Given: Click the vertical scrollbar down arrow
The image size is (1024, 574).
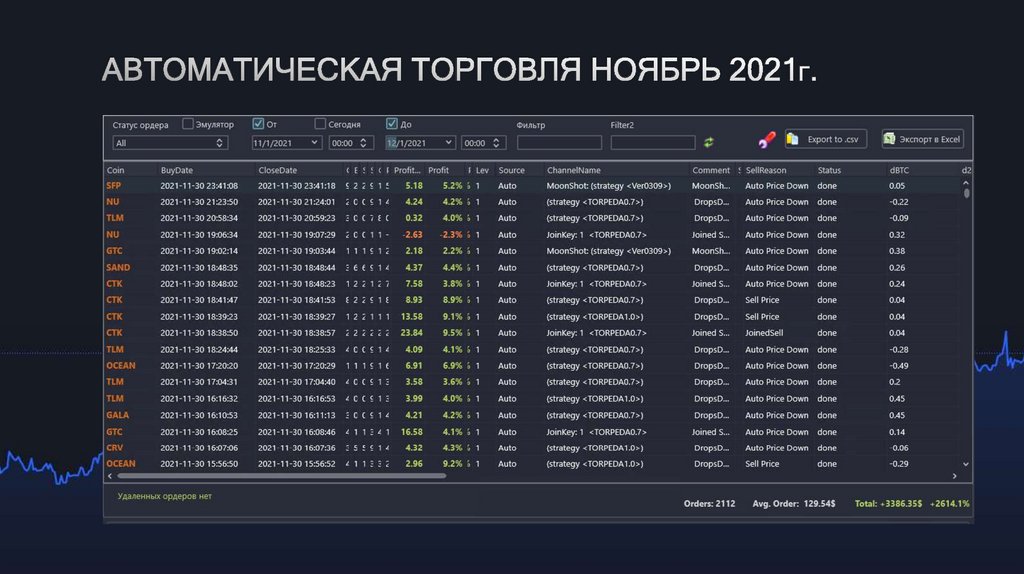Looking at the screenshot, I should pyautogui.click(x=966, y=464).
